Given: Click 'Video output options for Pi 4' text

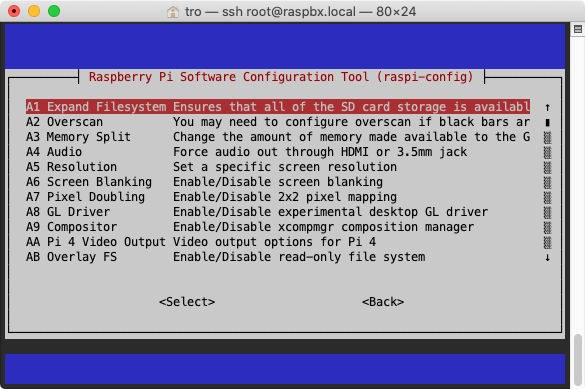Looking at the screenshot, I should click(275, 242).
